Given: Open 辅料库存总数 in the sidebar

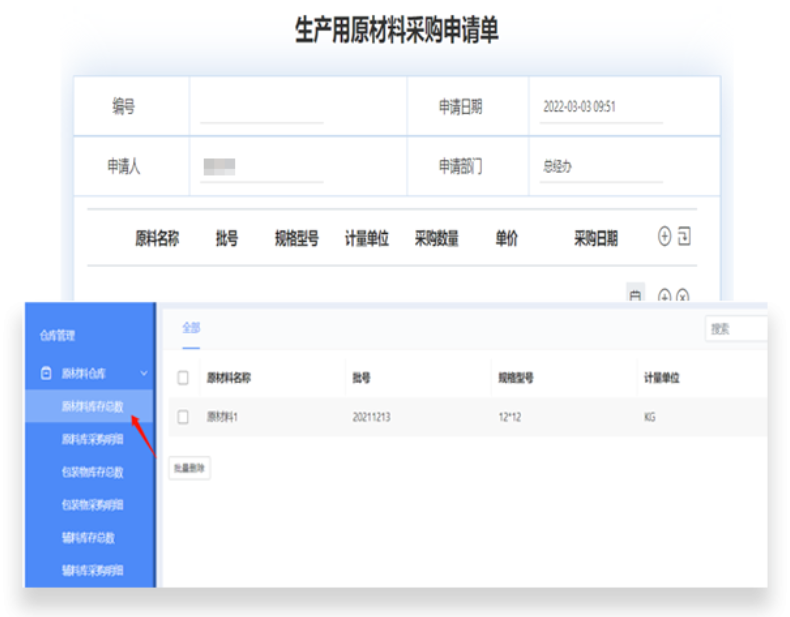Looking at the screenshot, I should point(88,538).
